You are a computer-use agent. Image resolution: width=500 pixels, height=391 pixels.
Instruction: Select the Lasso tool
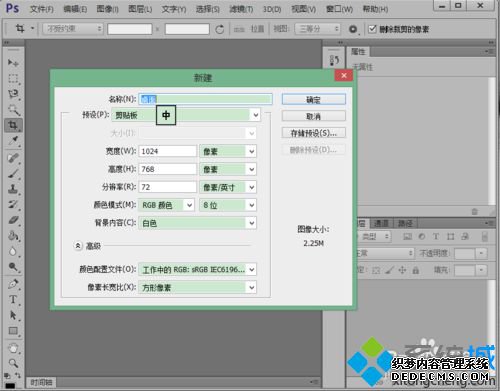[x=13, y=94]
